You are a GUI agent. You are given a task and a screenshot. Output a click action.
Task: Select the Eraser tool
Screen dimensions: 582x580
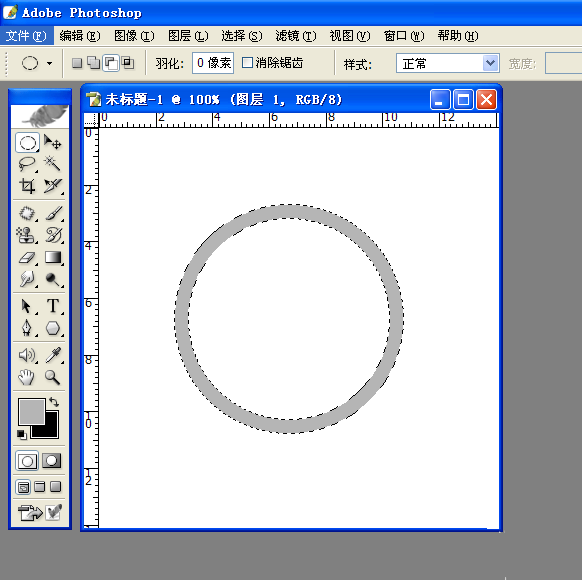point(27,257)
